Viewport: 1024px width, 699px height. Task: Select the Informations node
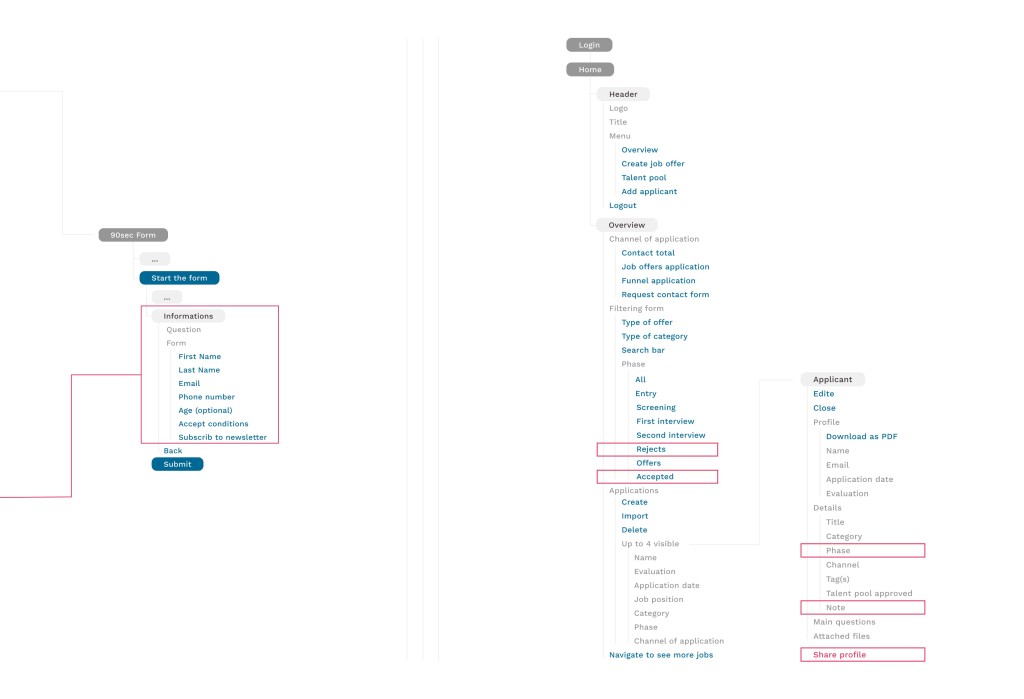[x=188, y=316]
